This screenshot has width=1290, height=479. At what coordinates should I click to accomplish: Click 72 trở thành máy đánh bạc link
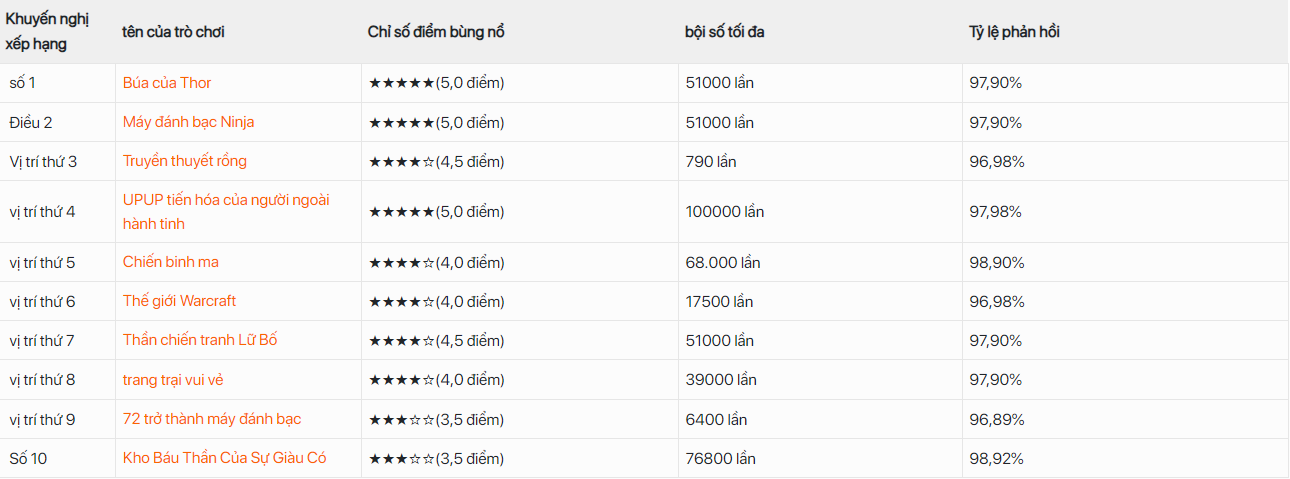pyautogui.click(x=212, y=419)
